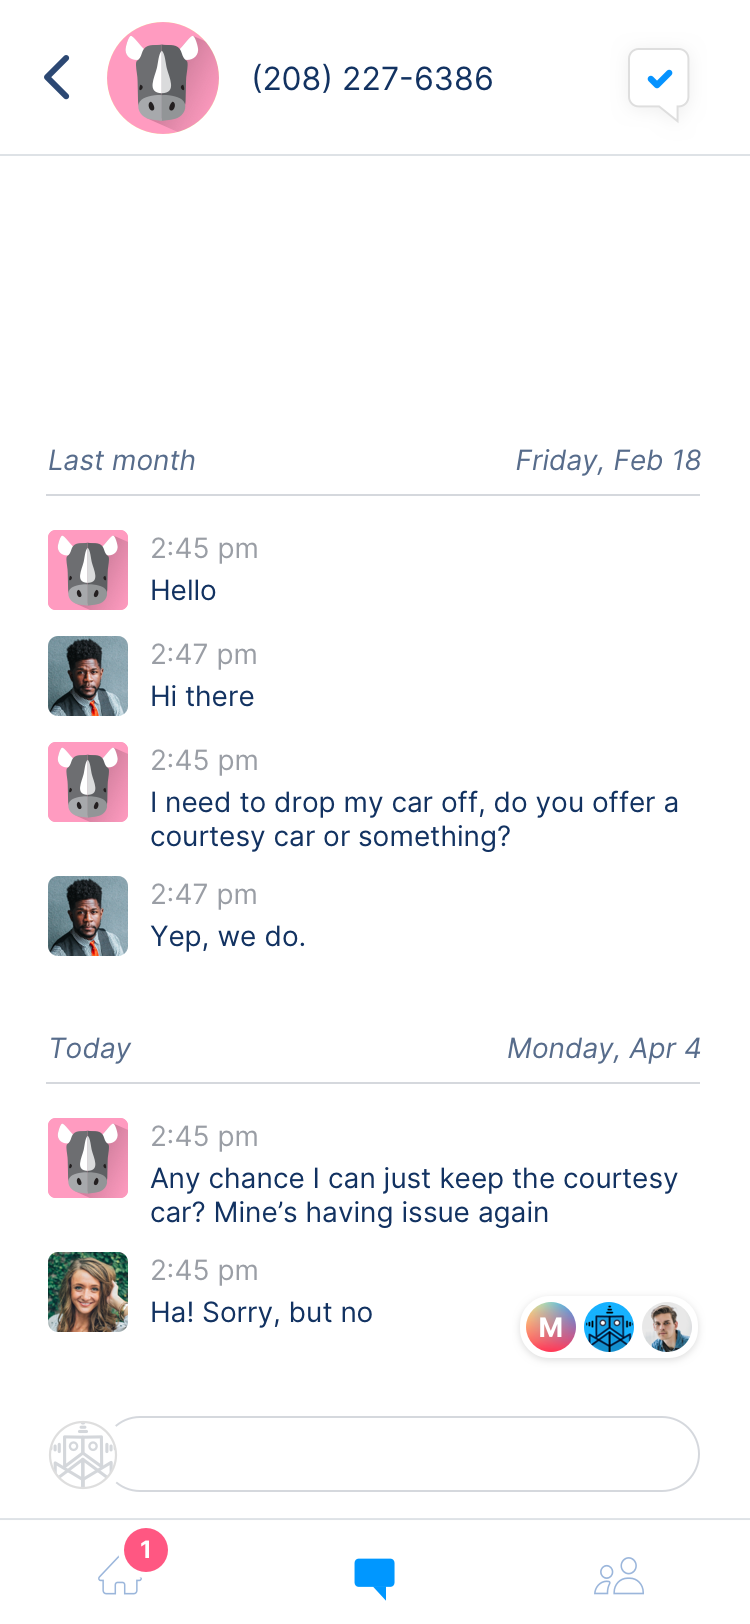
Task: Select the courtesy car question message
Action: click(x=414, y=819)
